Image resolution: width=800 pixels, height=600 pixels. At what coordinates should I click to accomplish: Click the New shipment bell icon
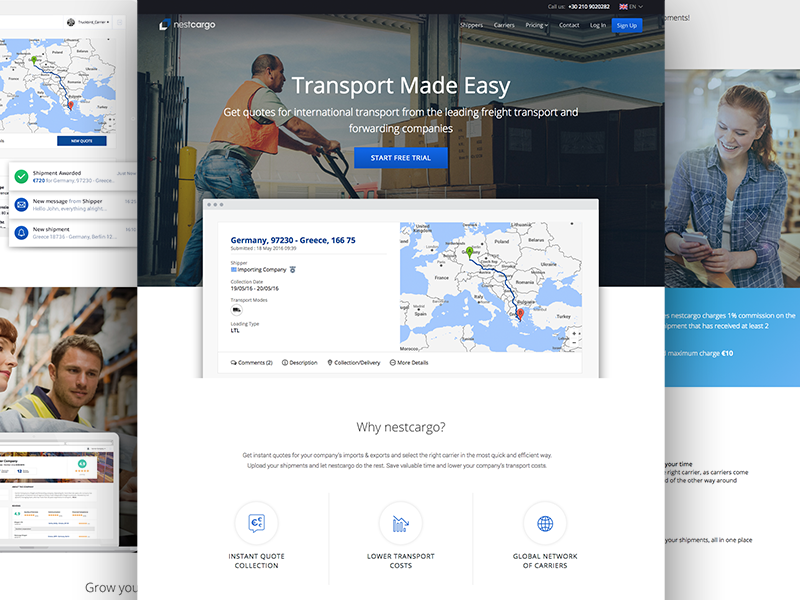click(x=21, y=233)
